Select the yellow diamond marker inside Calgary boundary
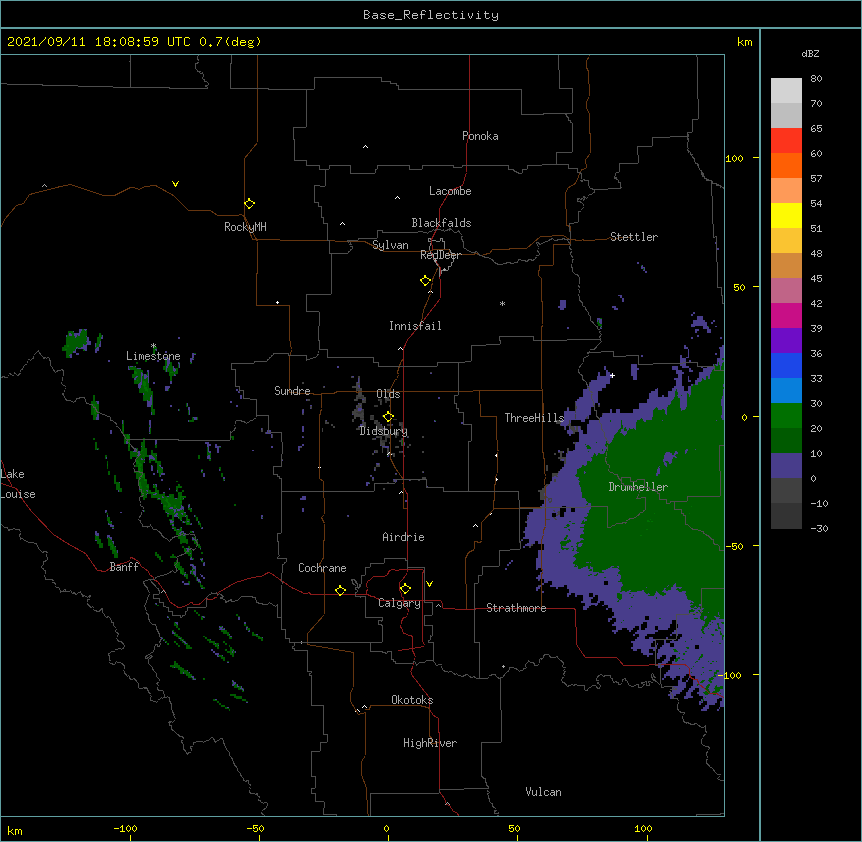This screenshot has width=862, height=842. (x=405, y=589)
